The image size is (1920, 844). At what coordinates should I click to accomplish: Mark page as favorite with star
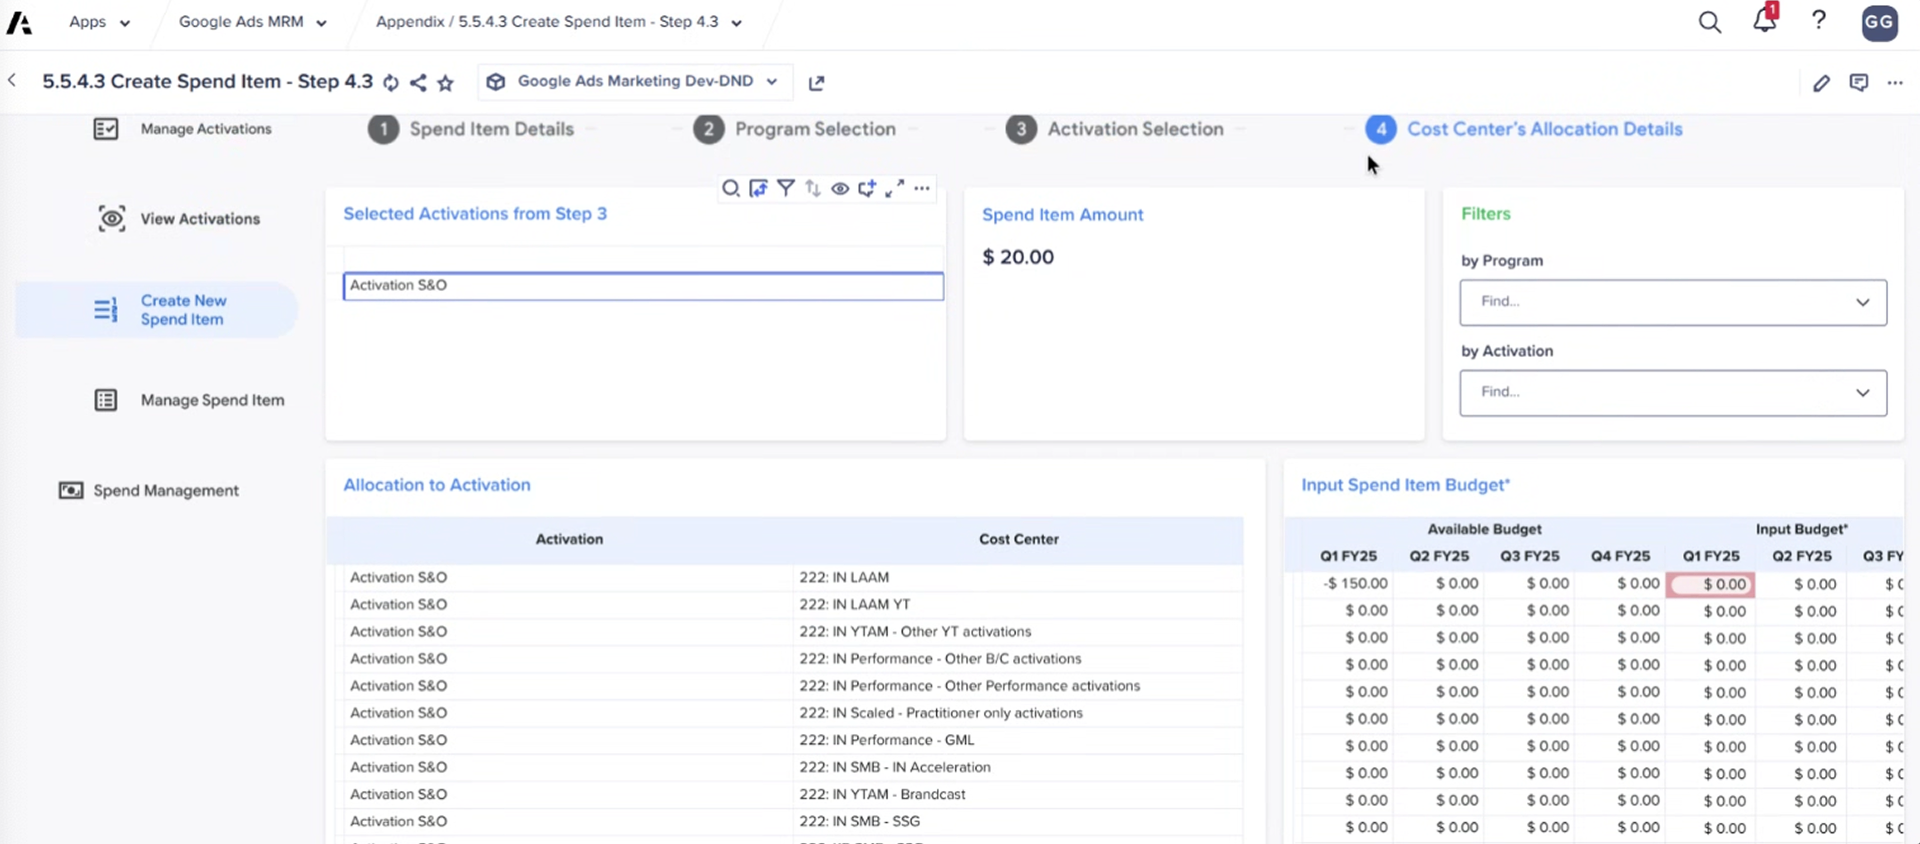[x=446, y=83]
